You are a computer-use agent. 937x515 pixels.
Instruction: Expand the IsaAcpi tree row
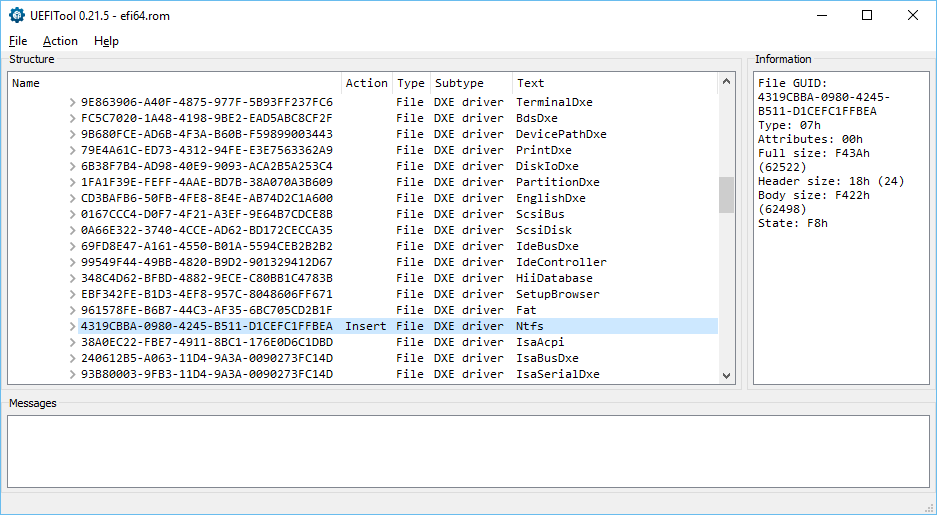tap(72, 342)
